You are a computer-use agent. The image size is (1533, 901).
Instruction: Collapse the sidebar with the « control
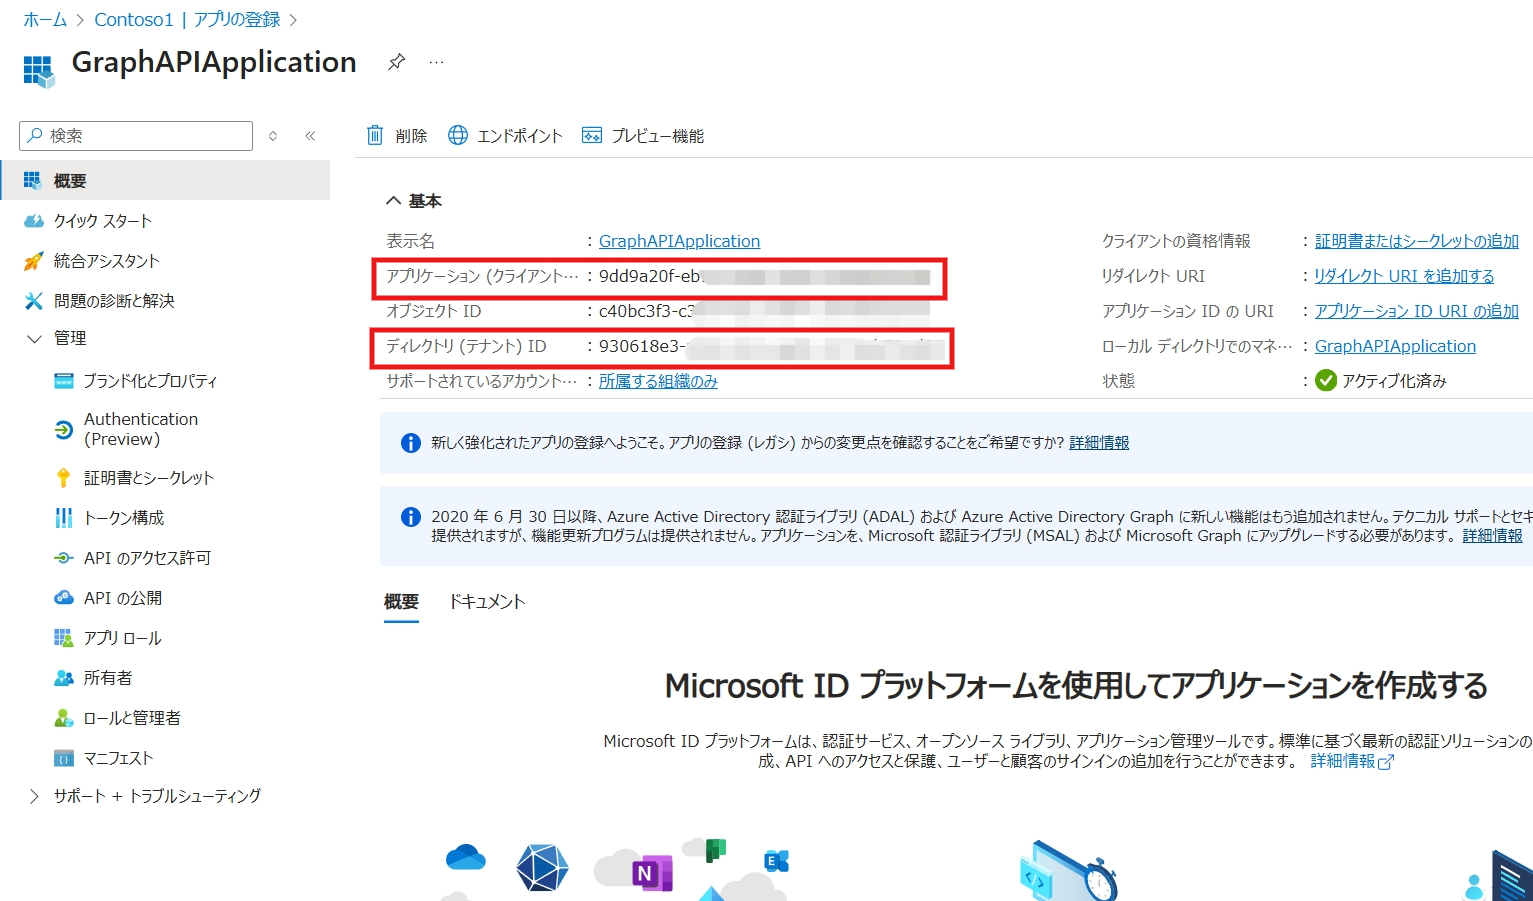[x=310, y=135]
